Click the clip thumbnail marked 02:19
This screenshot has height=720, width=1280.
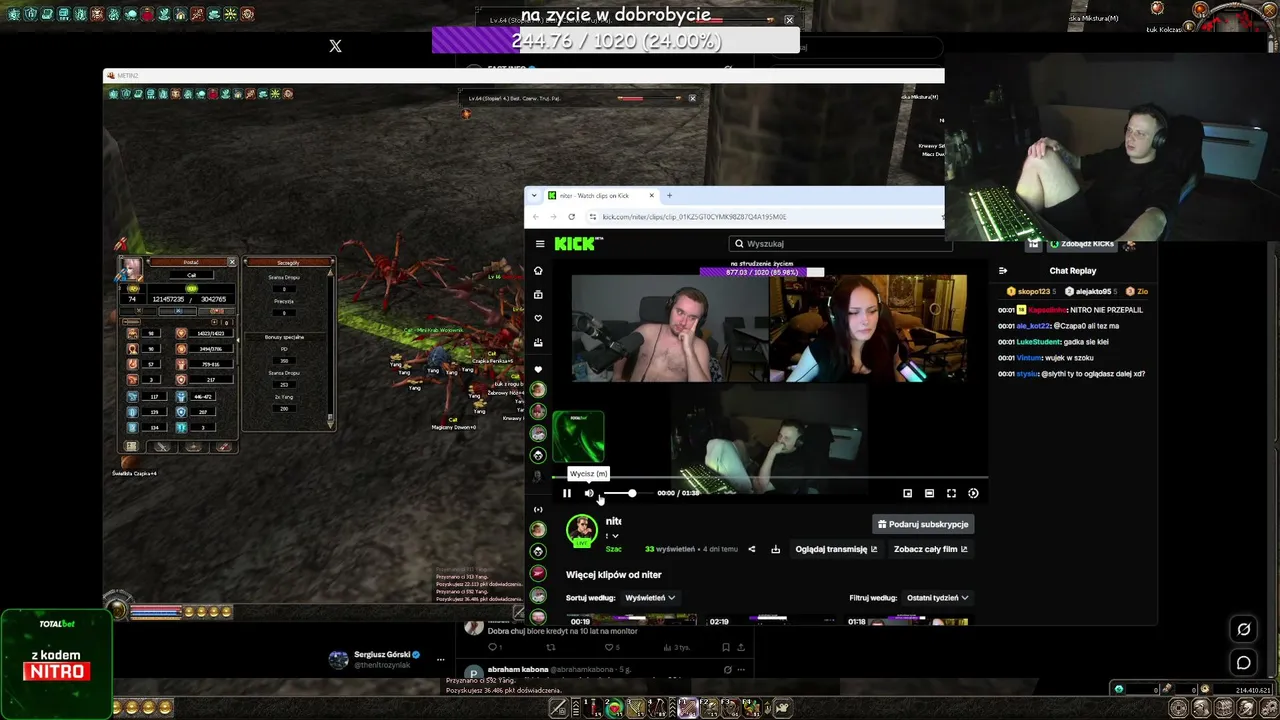(x=771, y=621)
